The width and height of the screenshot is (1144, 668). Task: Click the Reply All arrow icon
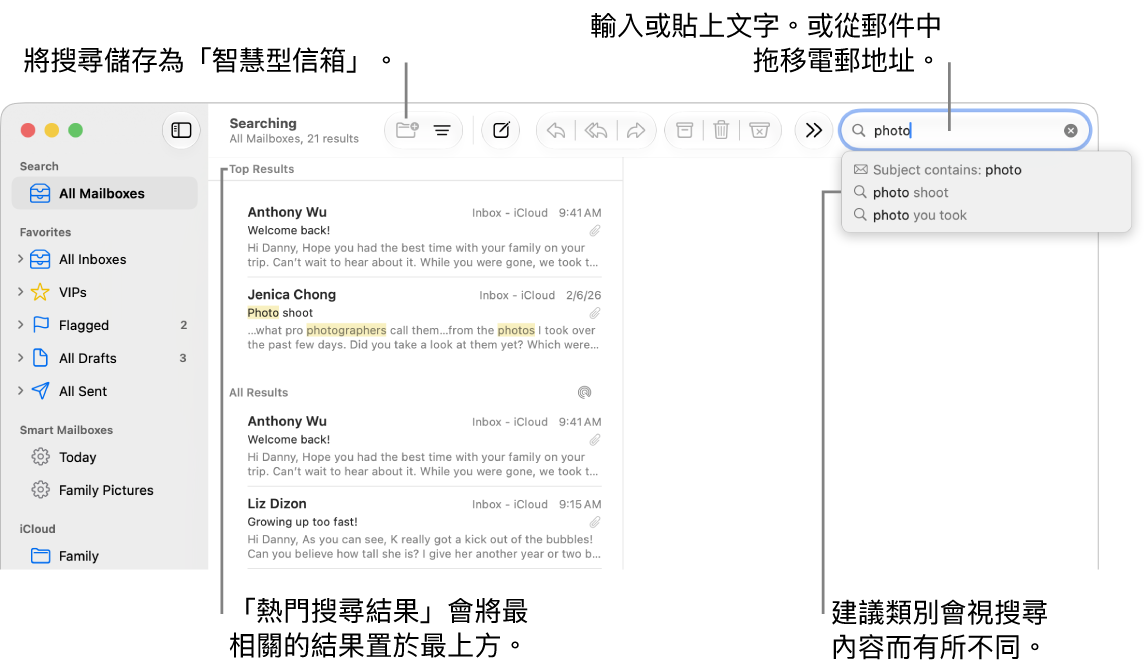click(x=596, y=131)
